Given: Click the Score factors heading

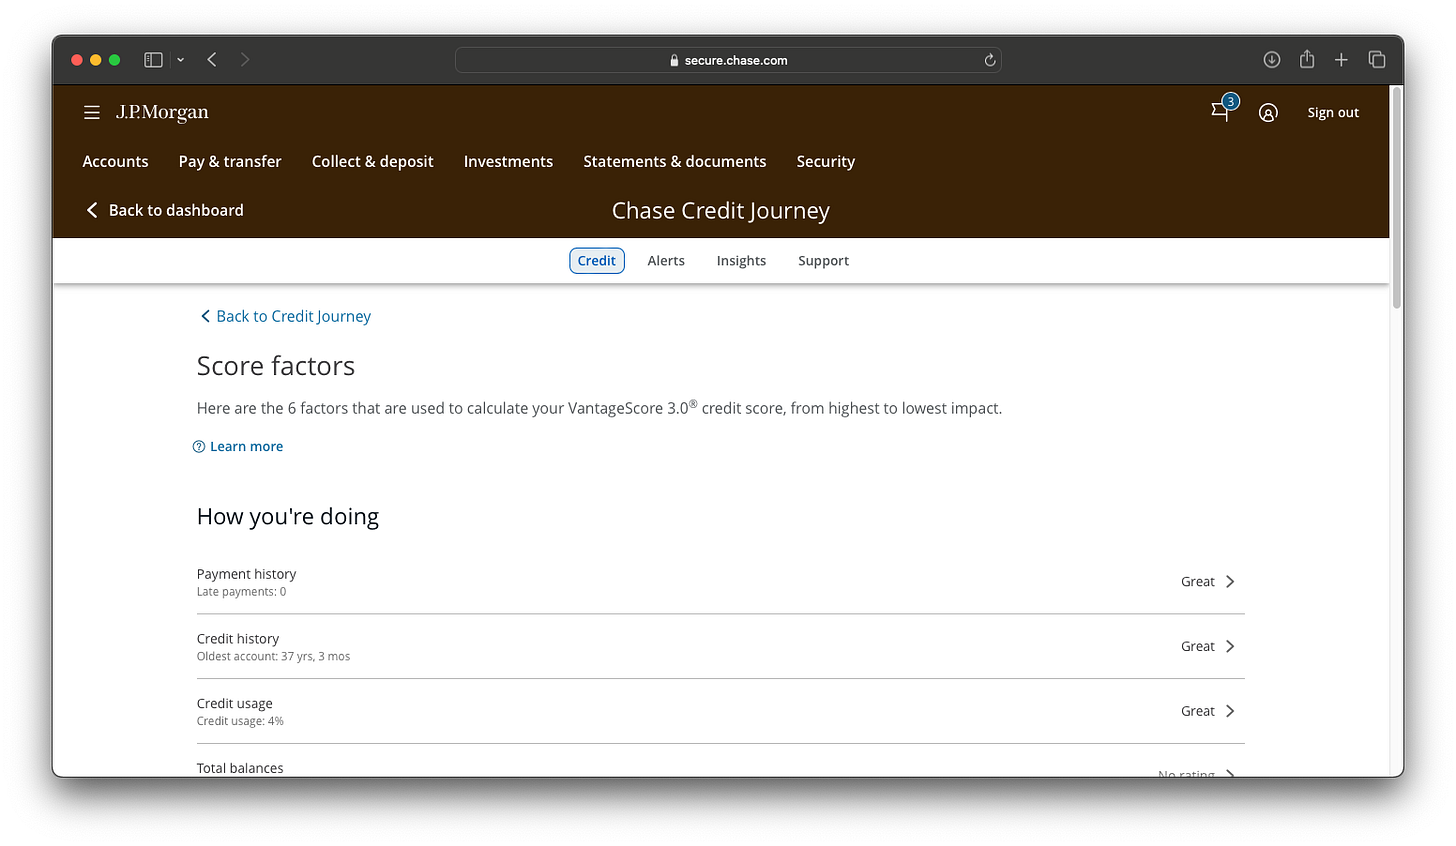Looking at the screenshot, I should pyautogui.click(x=276, y=366).
